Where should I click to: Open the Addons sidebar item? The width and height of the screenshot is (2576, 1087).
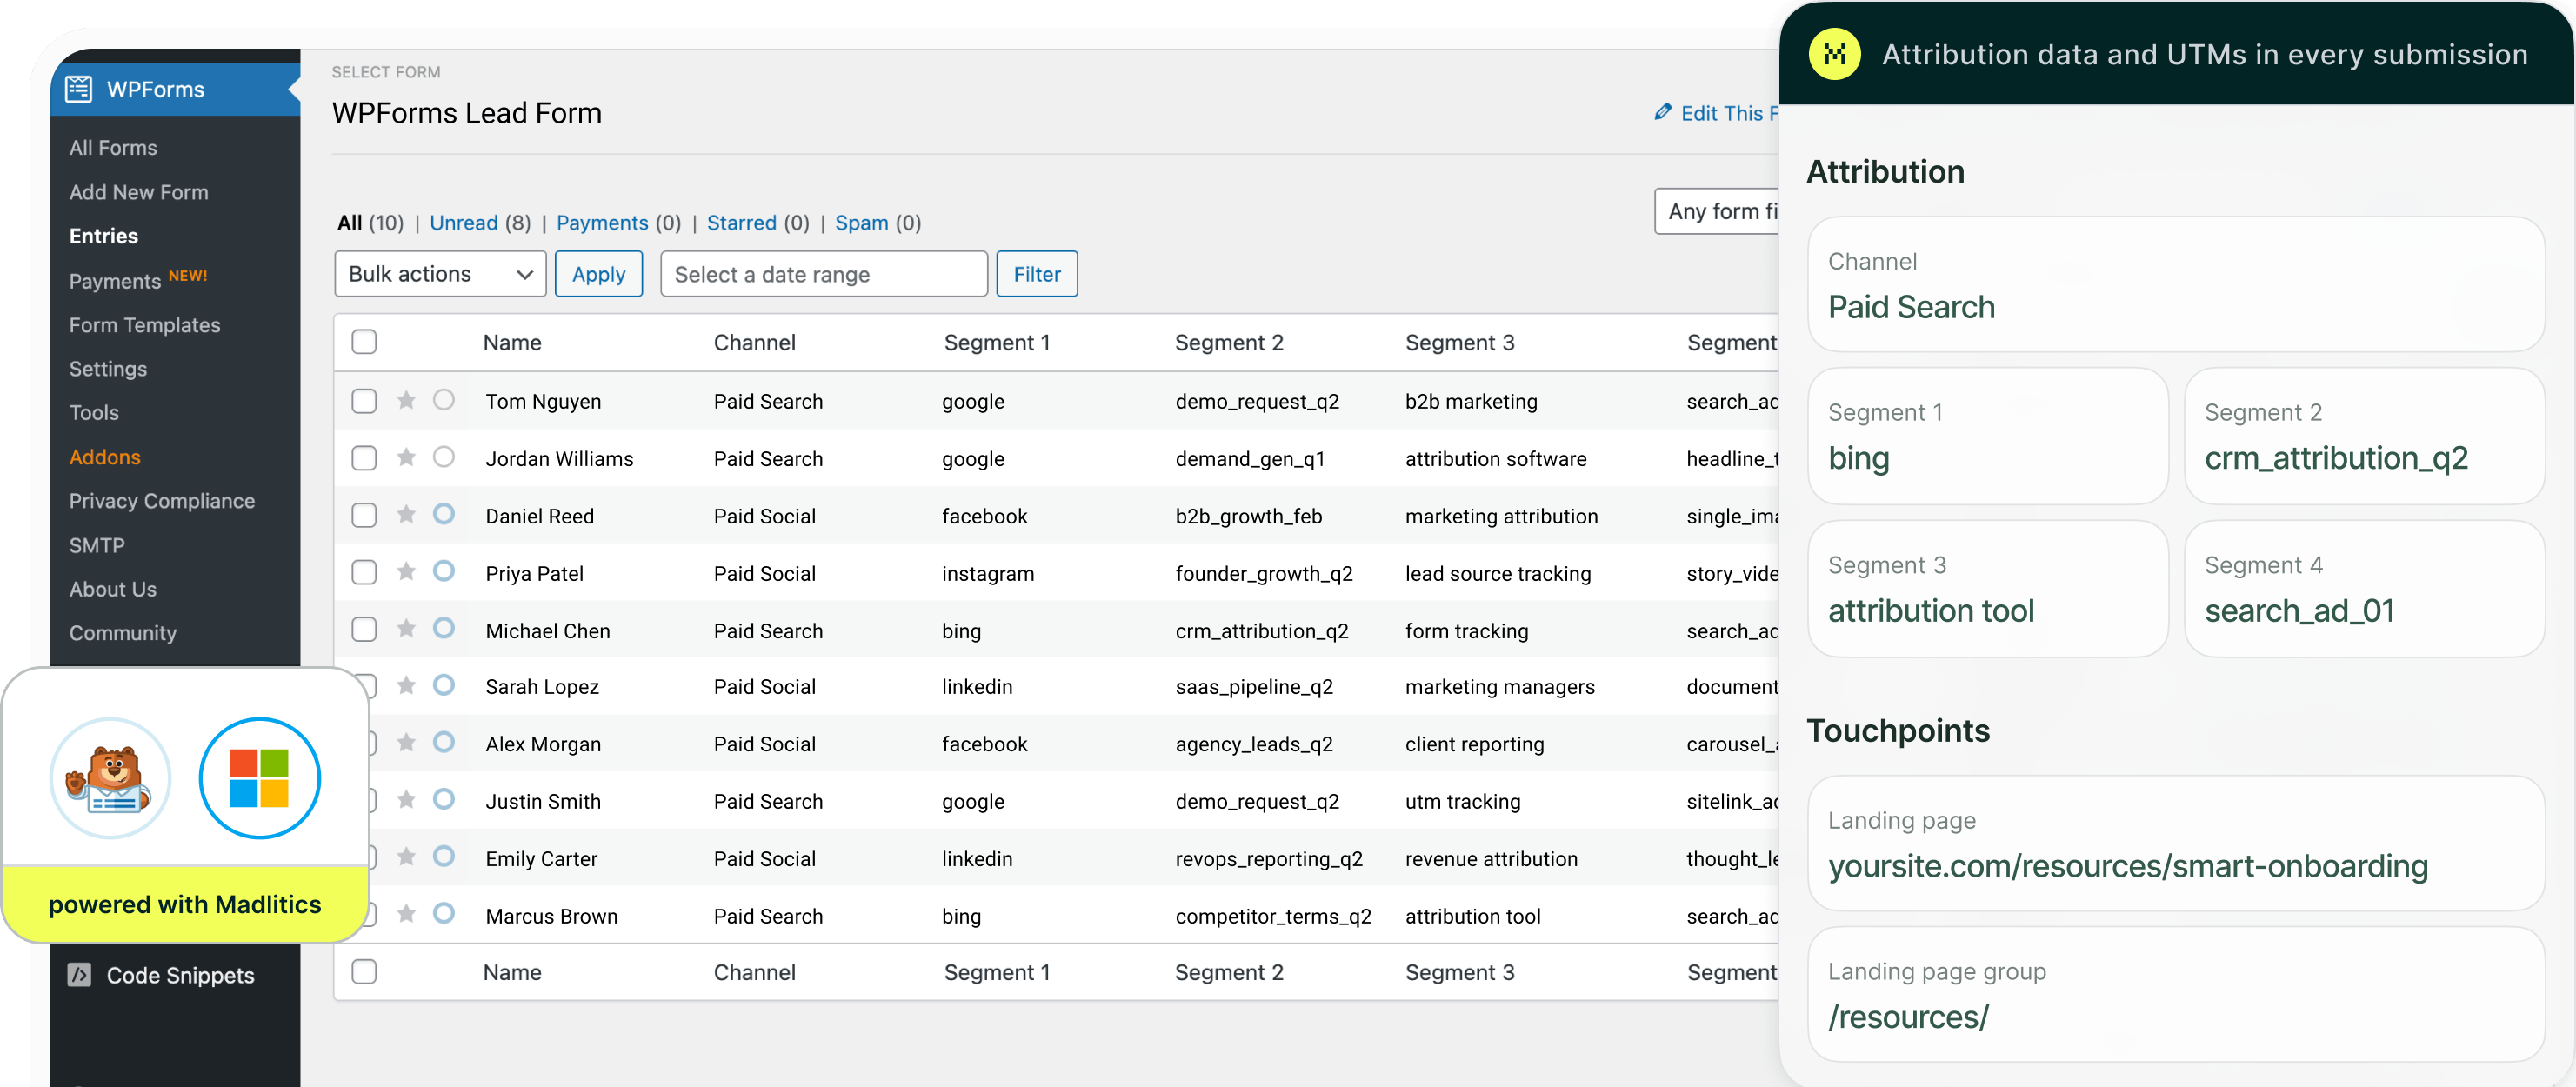tap(105, 457)
